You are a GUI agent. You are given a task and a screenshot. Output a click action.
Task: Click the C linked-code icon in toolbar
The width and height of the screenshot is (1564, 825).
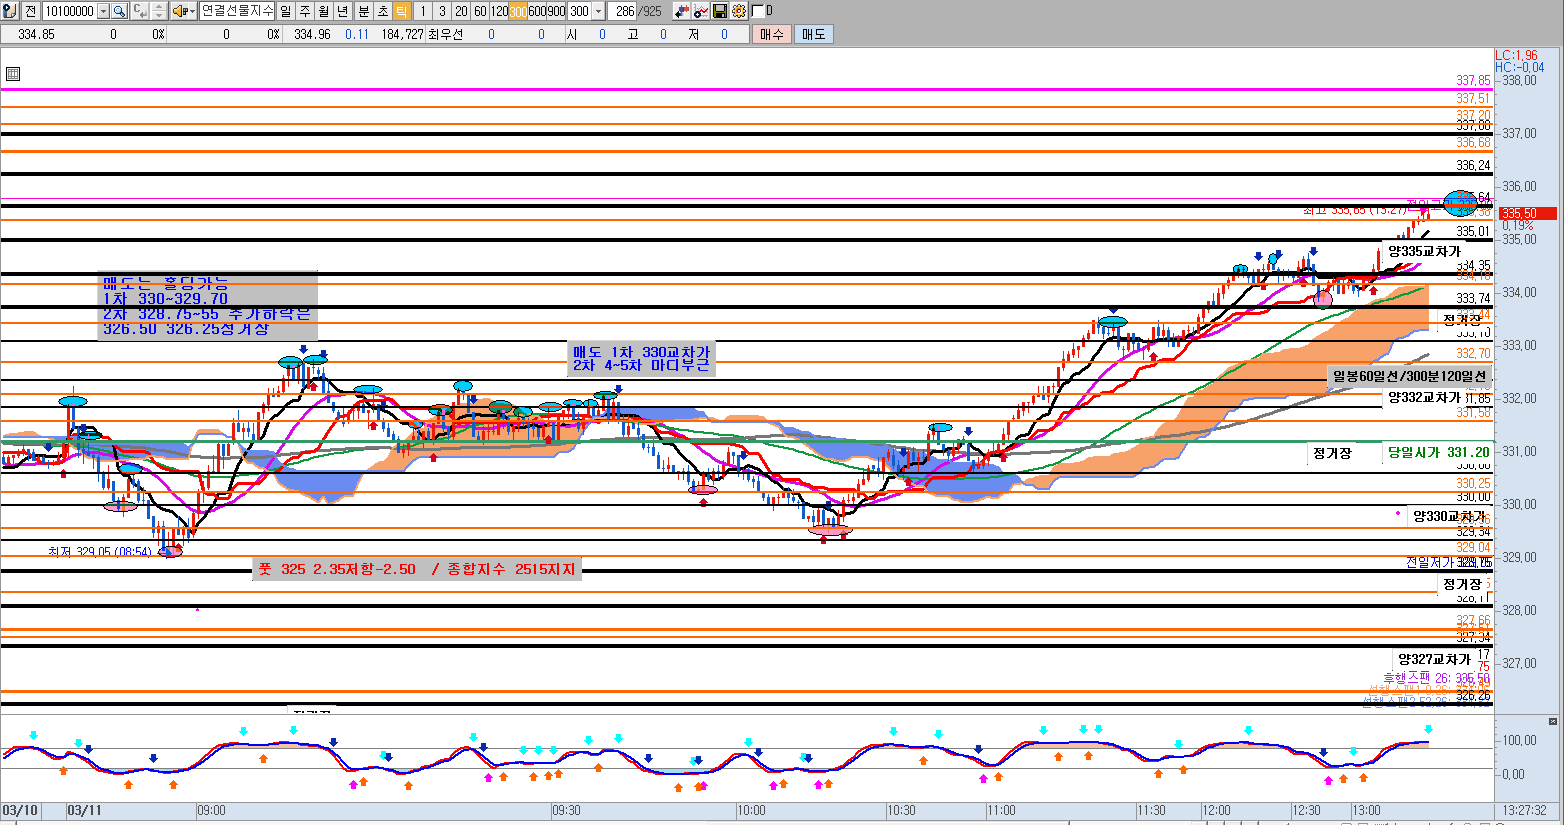pos(140,11)
